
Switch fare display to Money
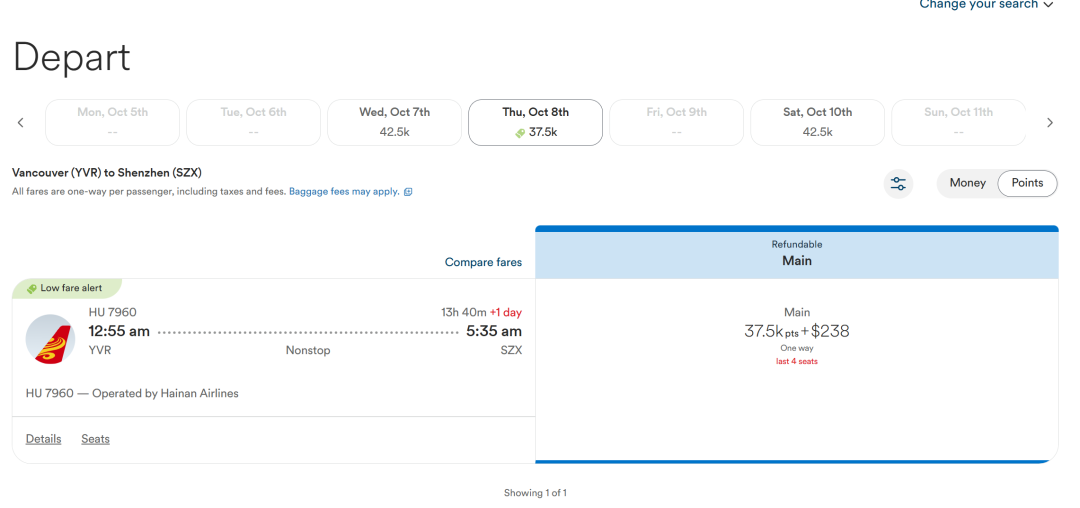point(967,183)
